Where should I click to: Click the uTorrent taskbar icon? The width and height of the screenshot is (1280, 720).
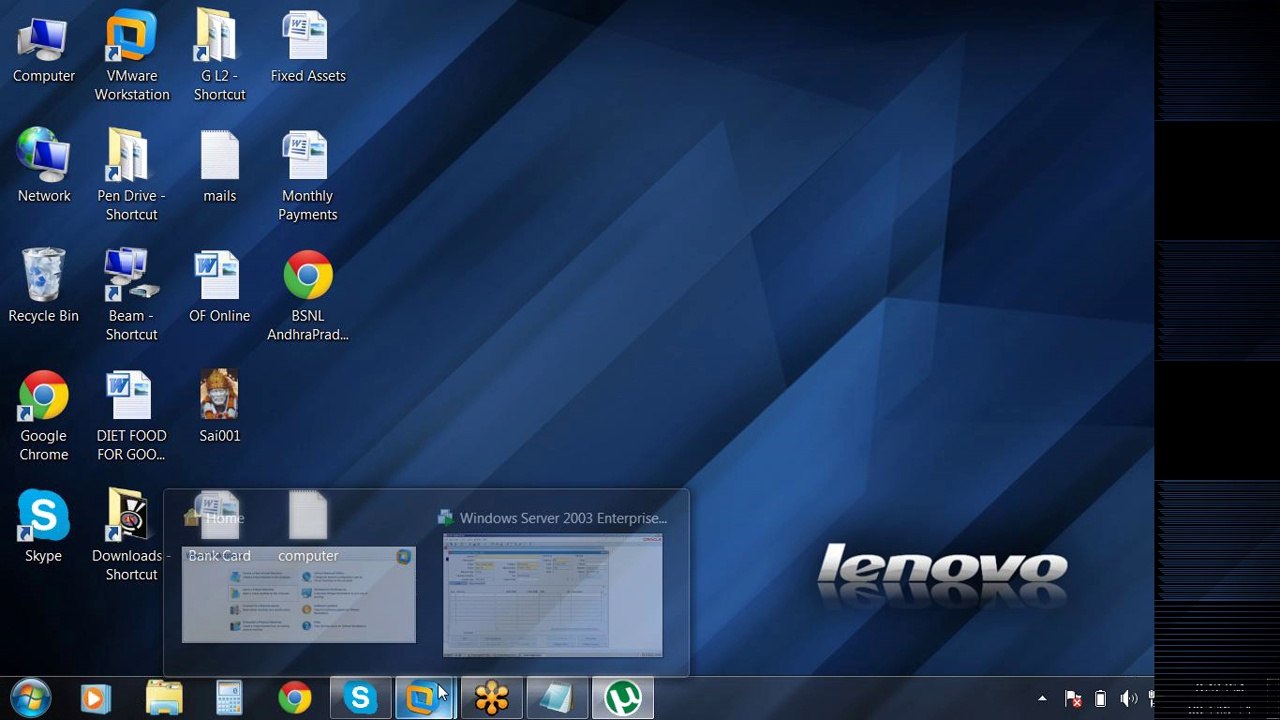click(624, 698)
